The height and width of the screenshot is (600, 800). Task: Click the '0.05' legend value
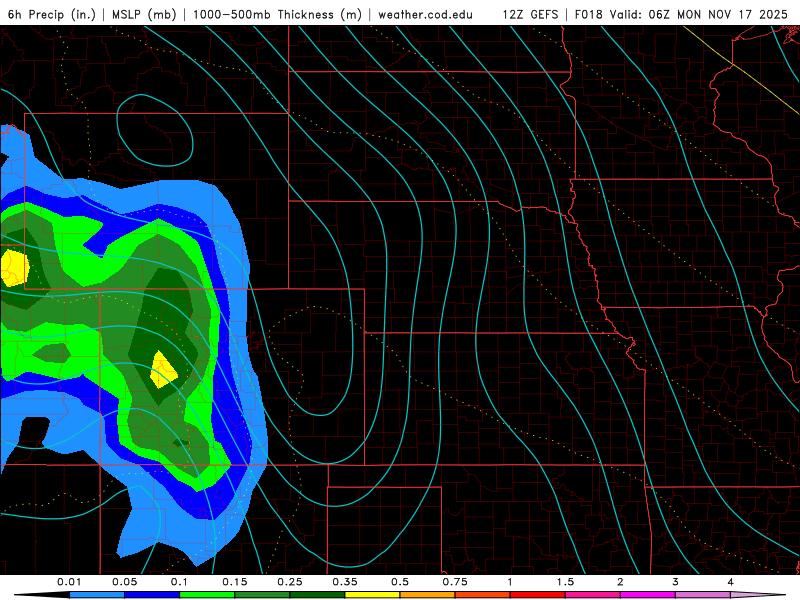(124, 582)
